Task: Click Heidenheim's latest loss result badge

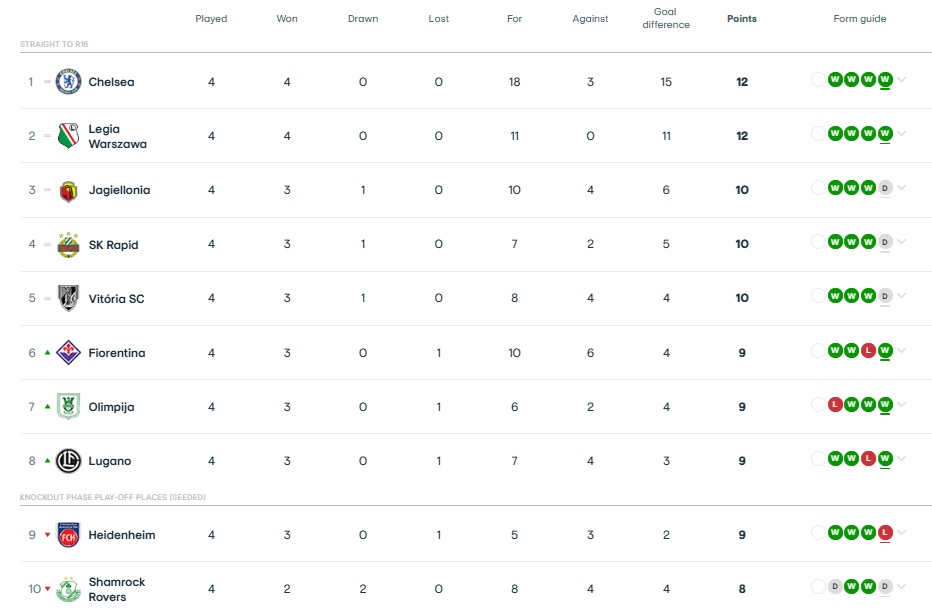Action: click(x=884, y=533)
